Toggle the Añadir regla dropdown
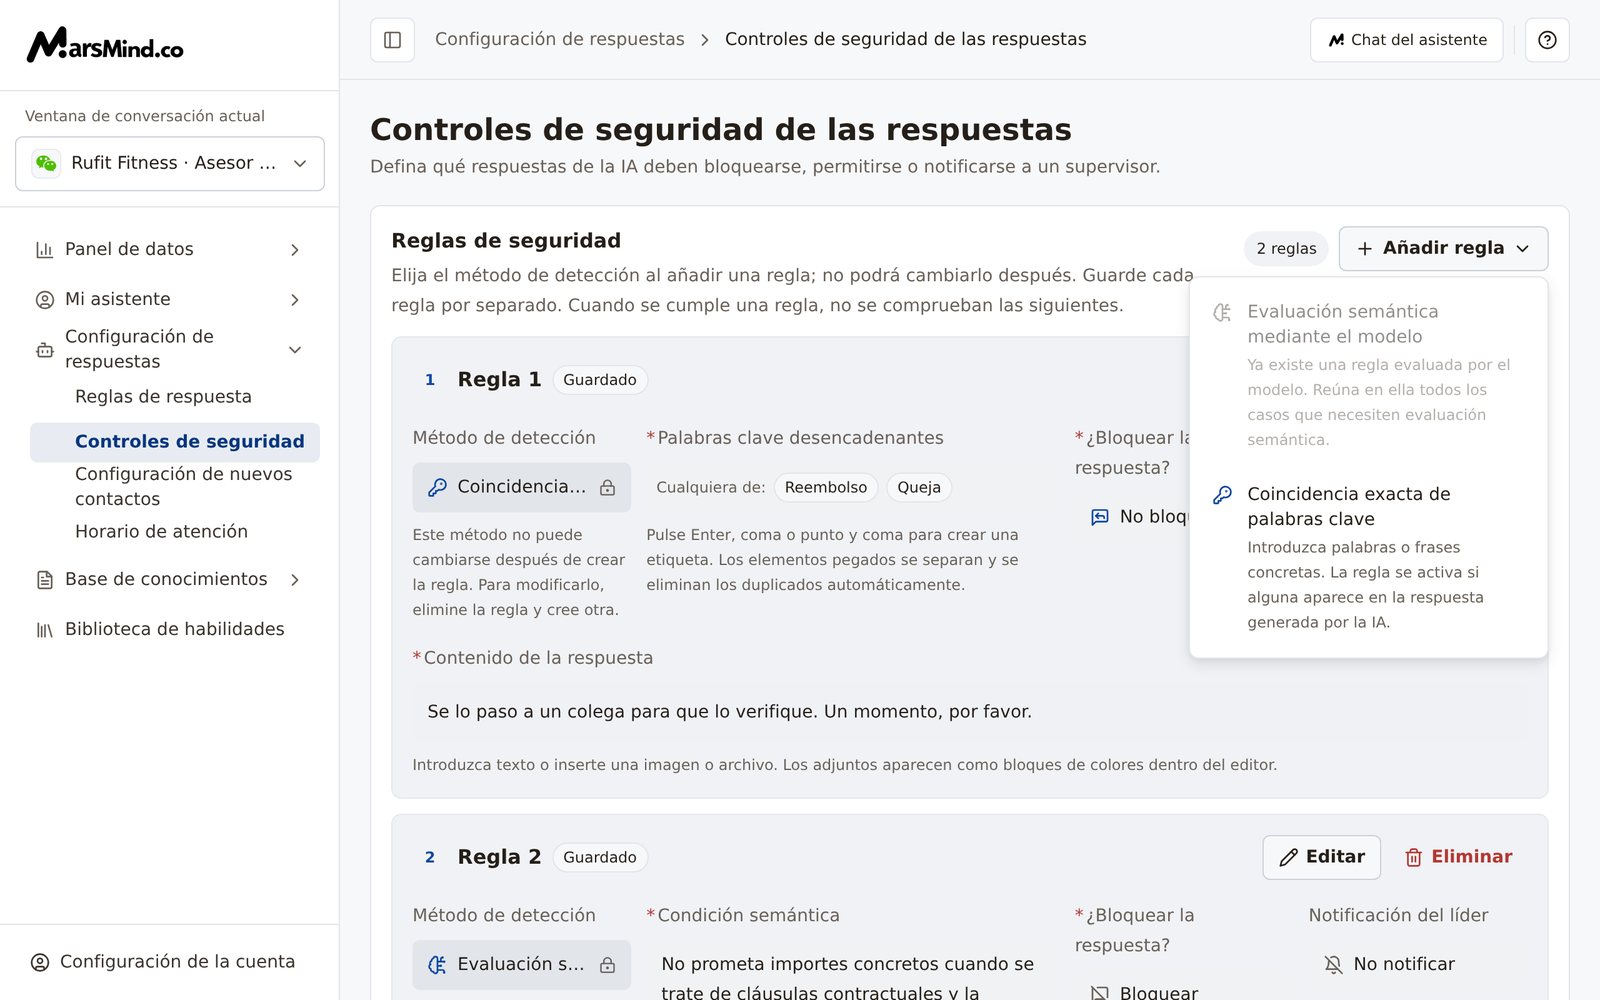Viewport: 1600px width, 1000px height. coord(1443,248)
